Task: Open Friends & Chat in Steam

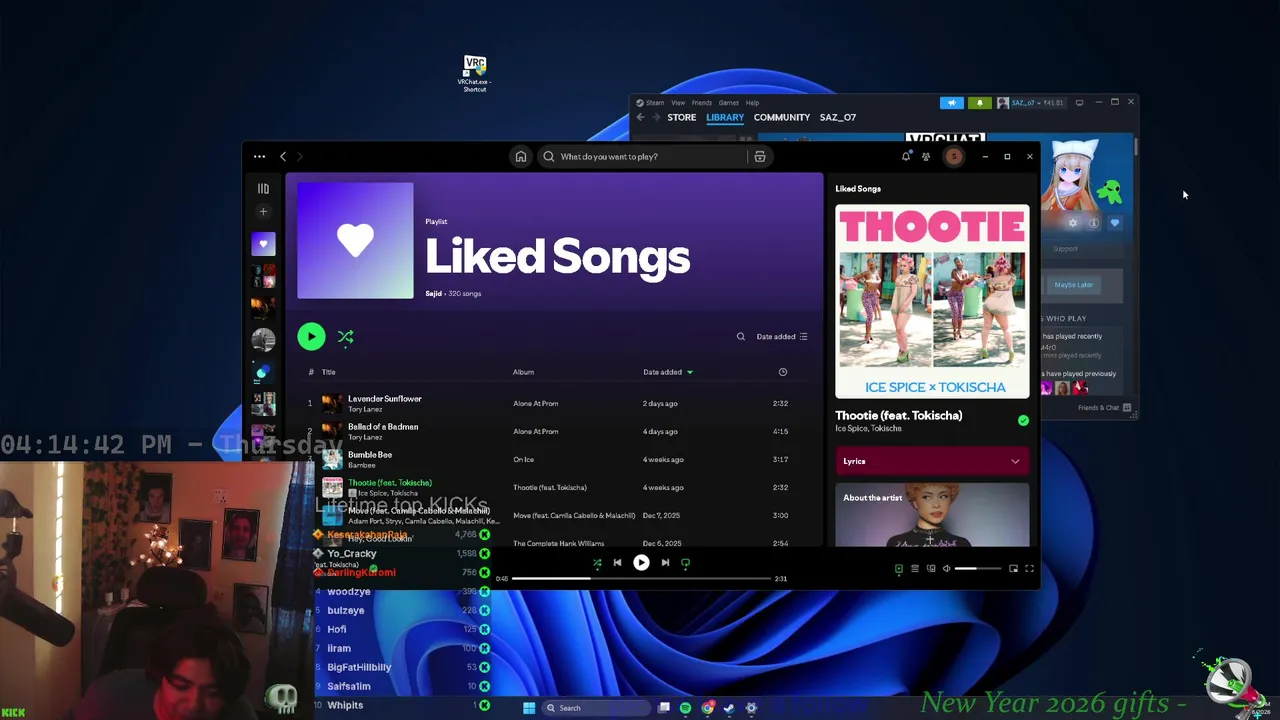Action: 1104,408
